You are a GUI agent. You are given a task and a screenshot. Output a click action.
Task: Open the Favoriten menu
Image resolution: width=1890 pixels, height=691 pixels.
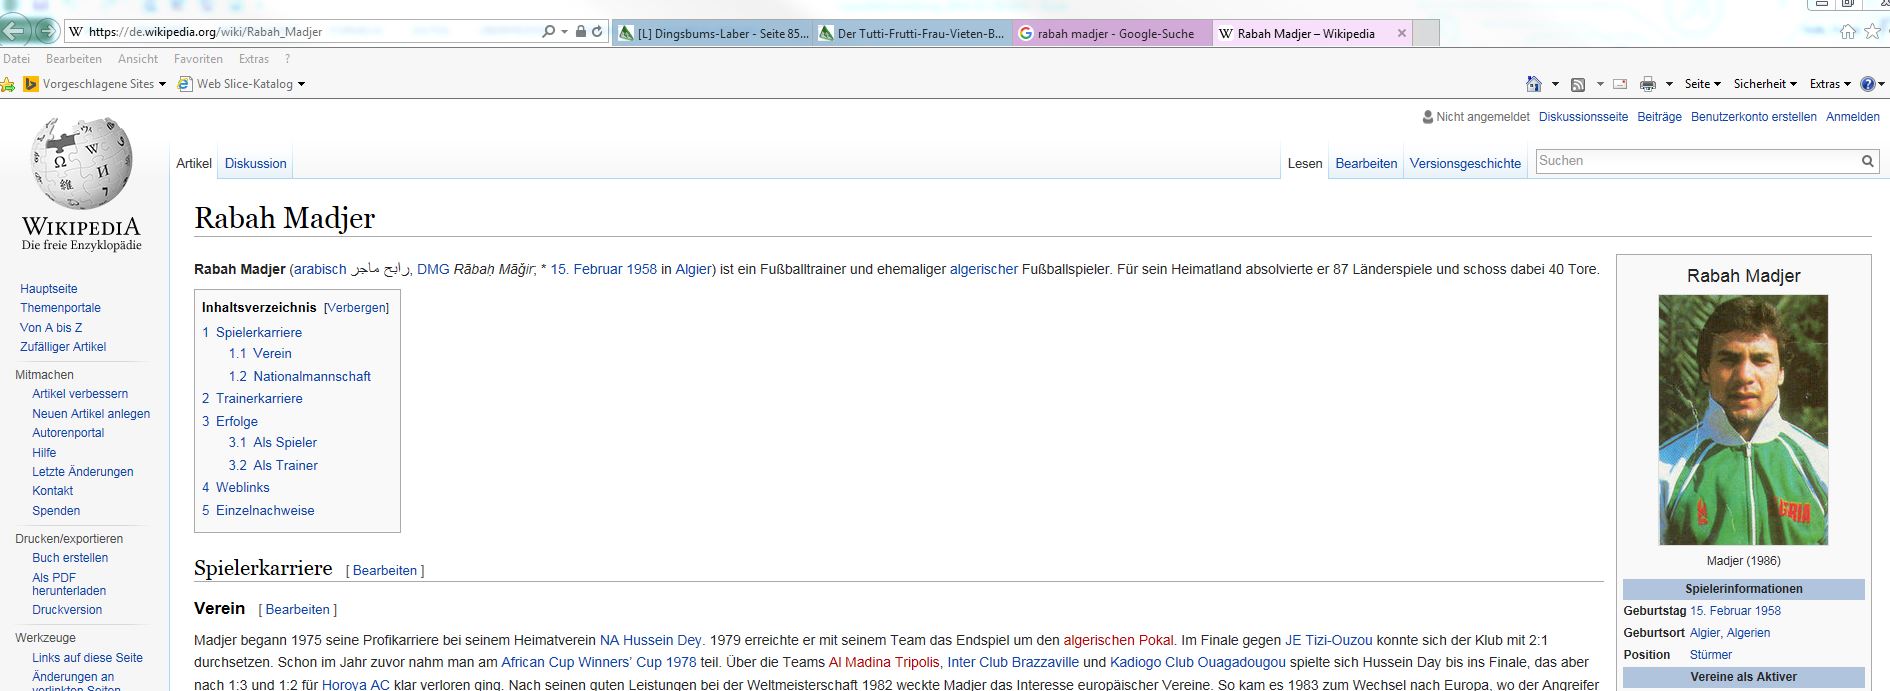coord(198,59)
